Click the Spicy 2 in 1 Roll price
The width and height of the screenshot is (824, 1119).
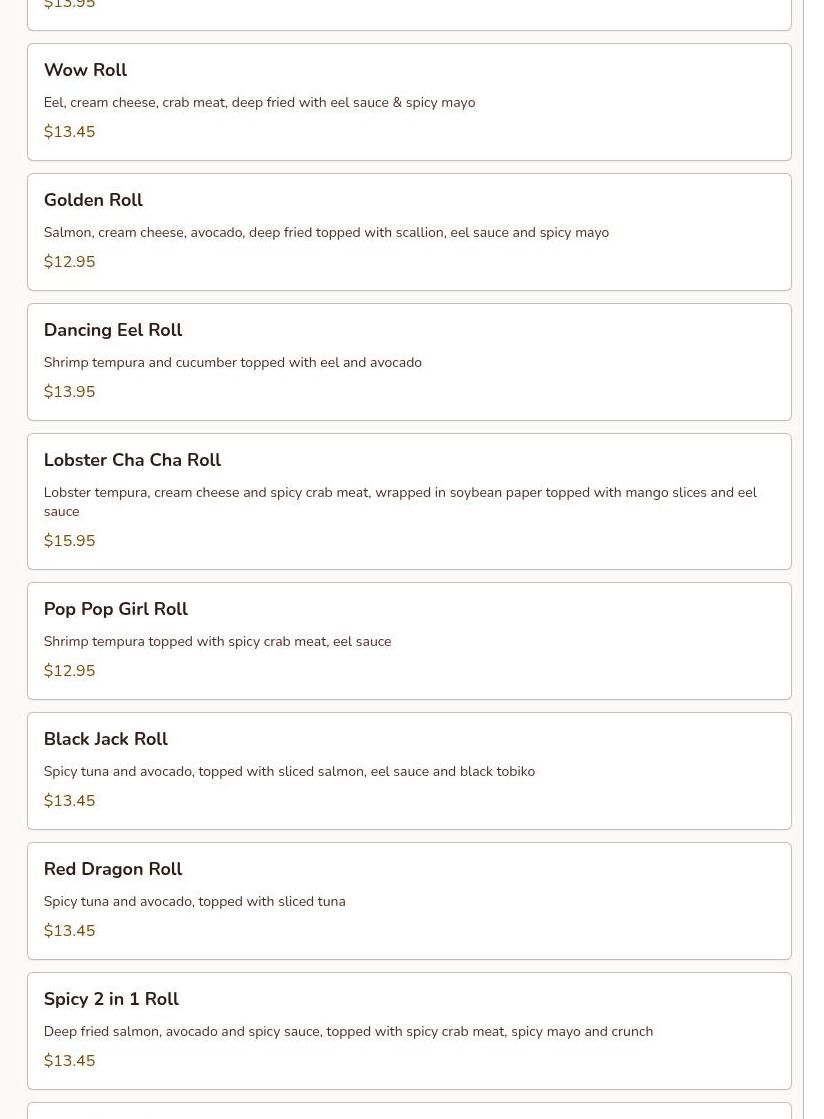tap(69, 1061)
